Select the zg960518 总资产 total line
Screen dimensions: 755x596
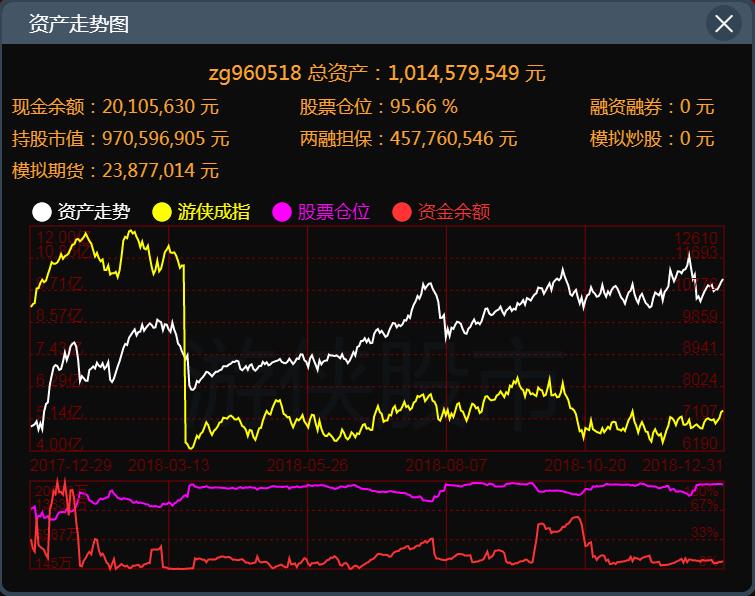[377, 73]
